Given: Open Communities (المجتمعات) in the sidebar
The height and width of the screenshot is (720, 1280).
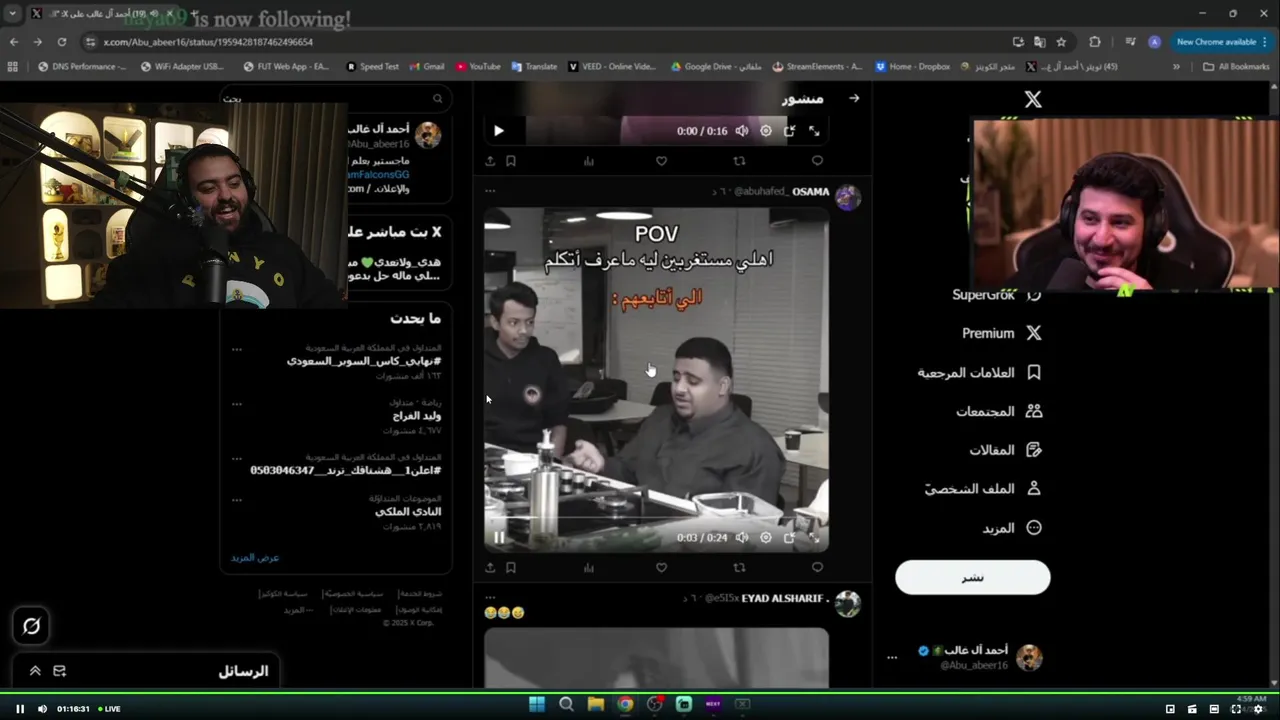Looking at the screenshot, I should [999, 411].
